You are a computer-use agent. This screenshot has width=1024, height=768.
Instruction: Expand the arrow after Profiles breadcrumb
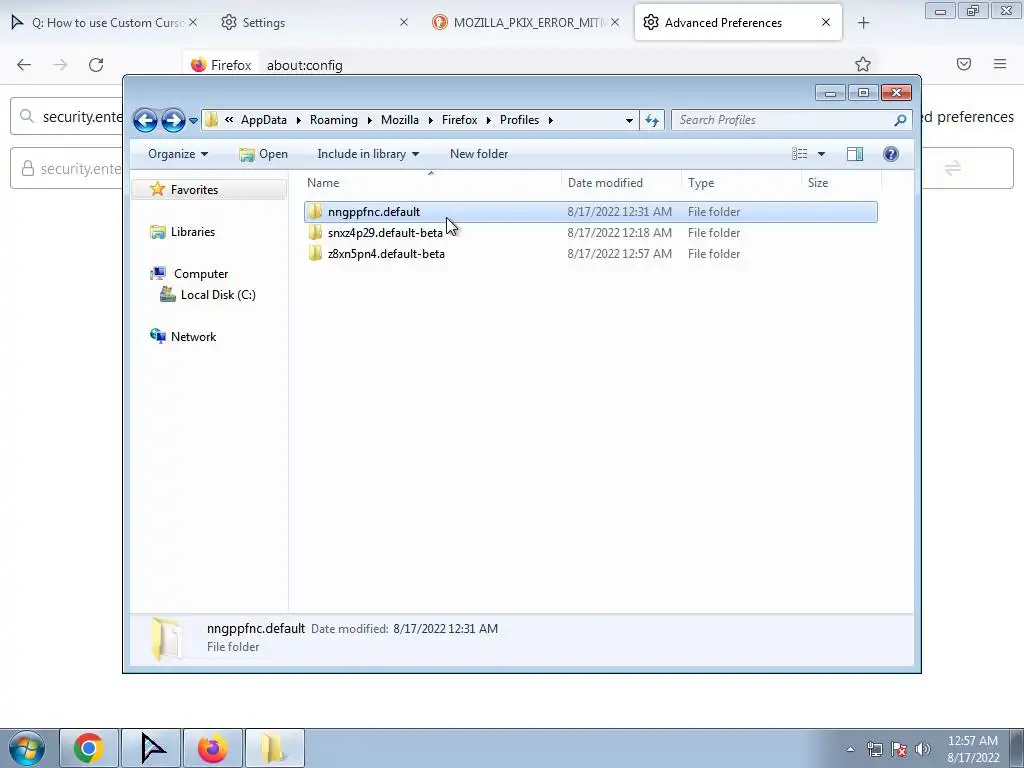point(551,120)
